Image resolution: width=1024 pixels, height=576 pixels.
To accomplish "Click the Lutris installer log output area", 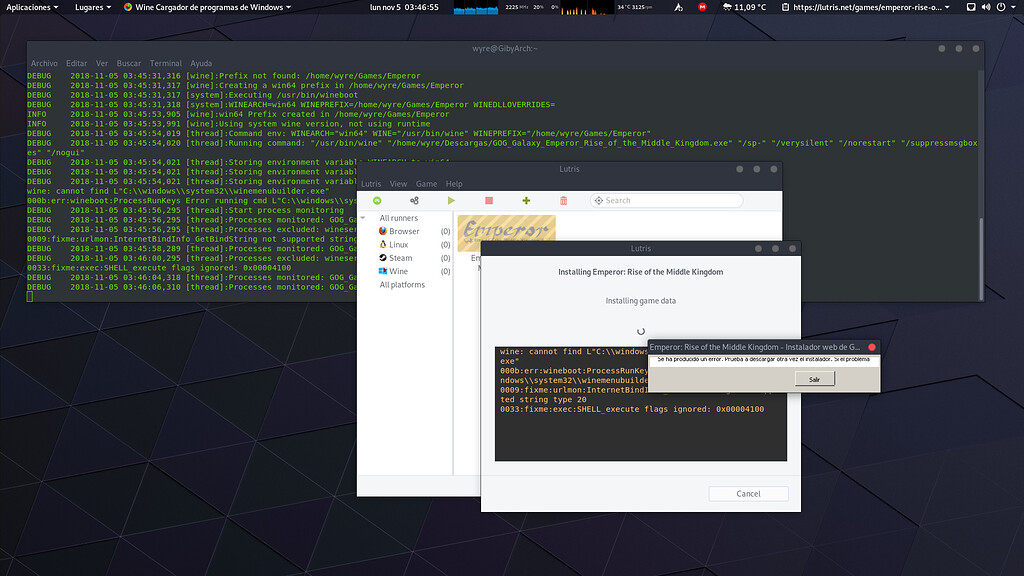I will [641, 404].
